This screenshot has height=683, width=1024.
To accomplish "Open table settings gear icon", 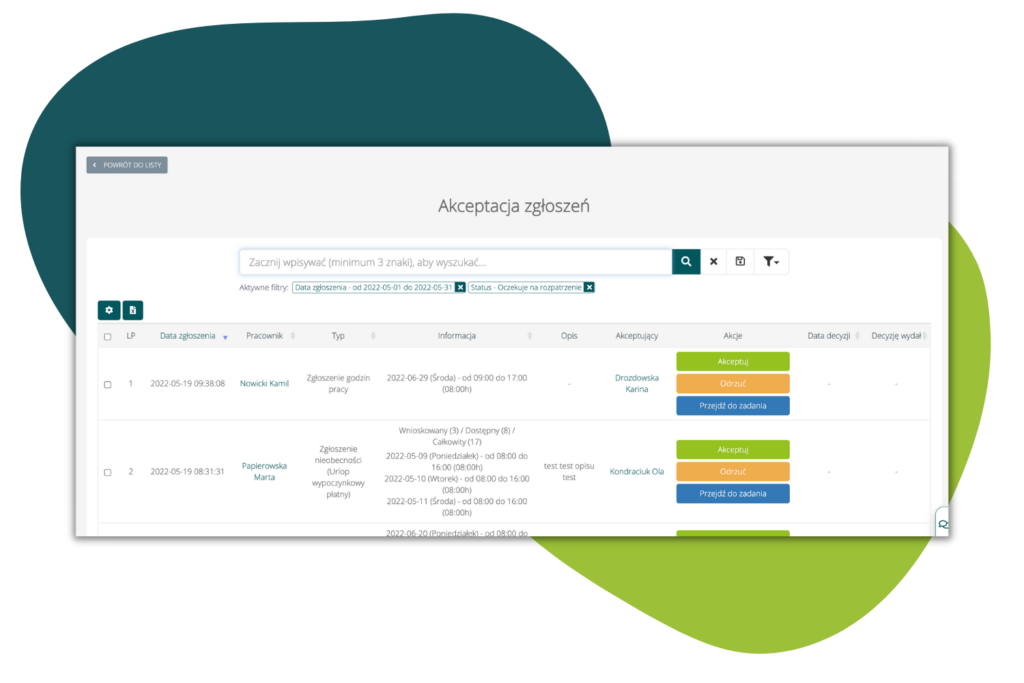I will coord(108,310).
